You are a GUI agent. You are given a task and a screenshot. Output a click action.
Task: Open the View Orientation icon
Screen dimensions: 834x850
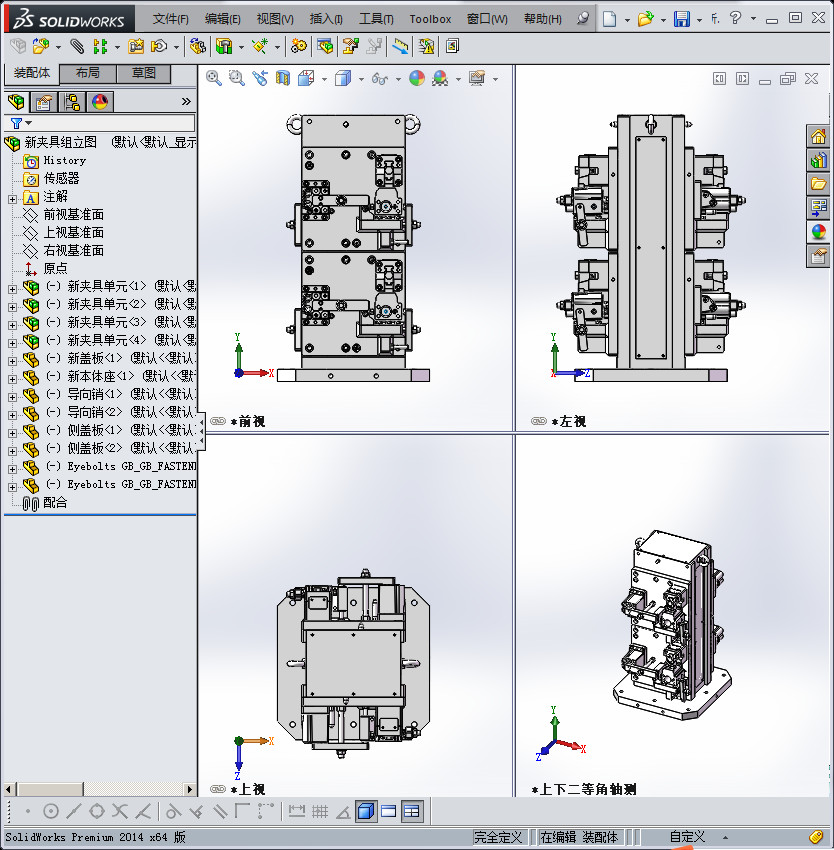point(306,79)
